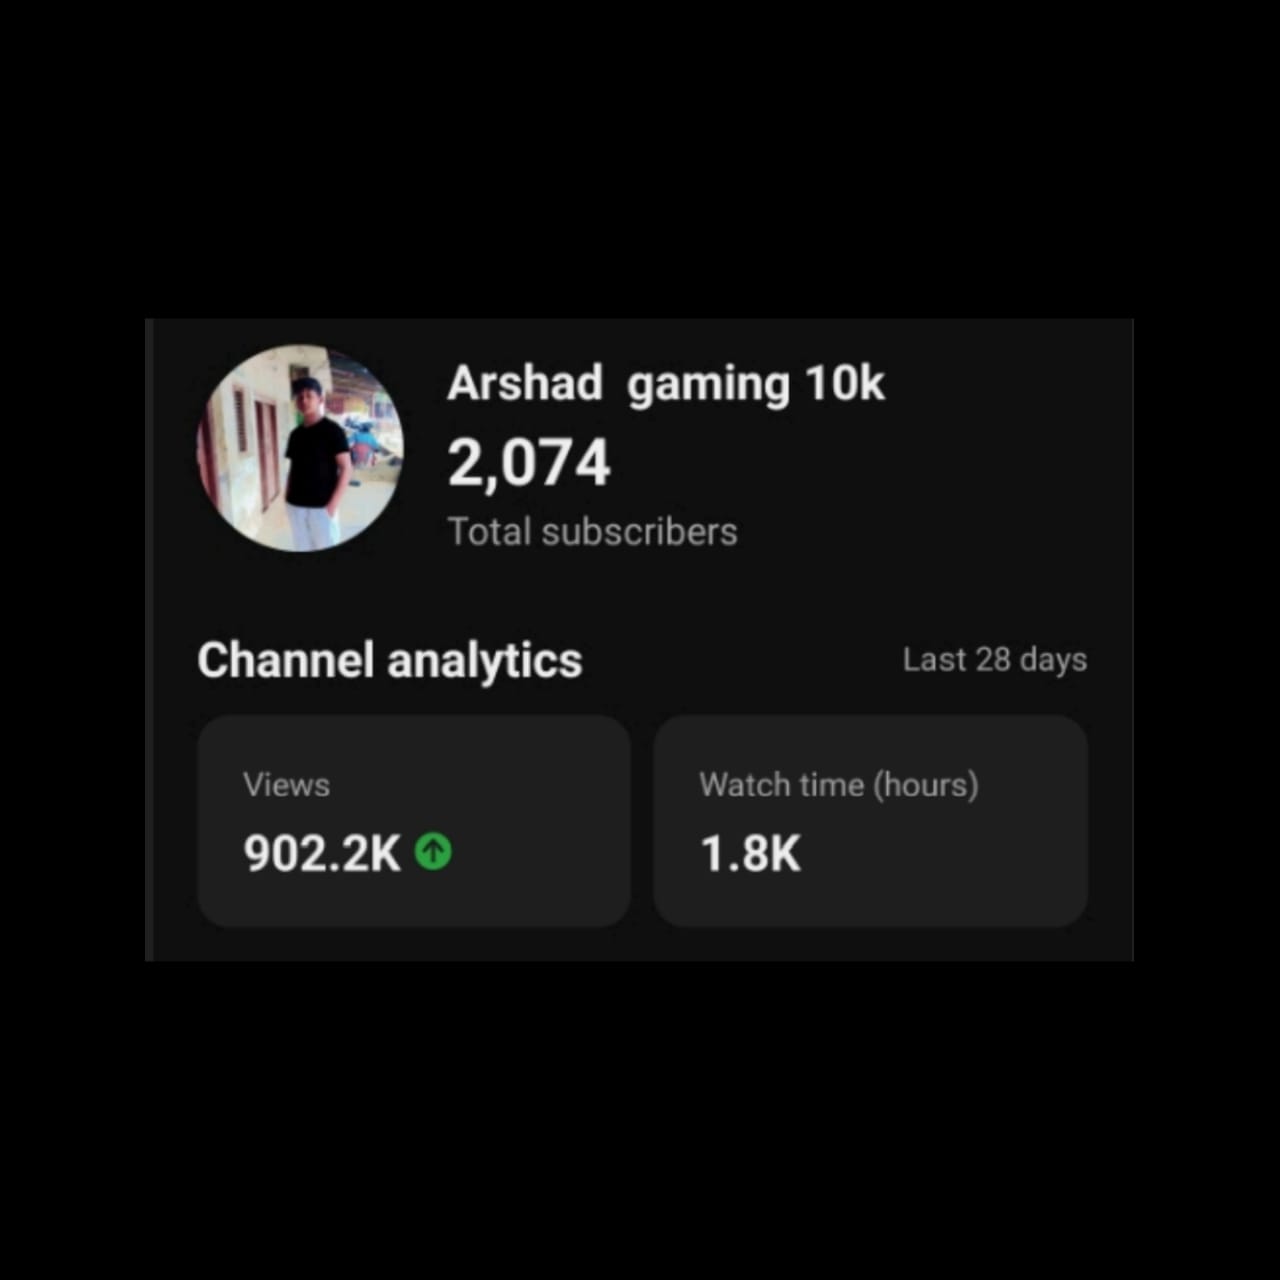Tap the Total subscribers label
Screen dimensions: 1280x1280
point(592,532)
